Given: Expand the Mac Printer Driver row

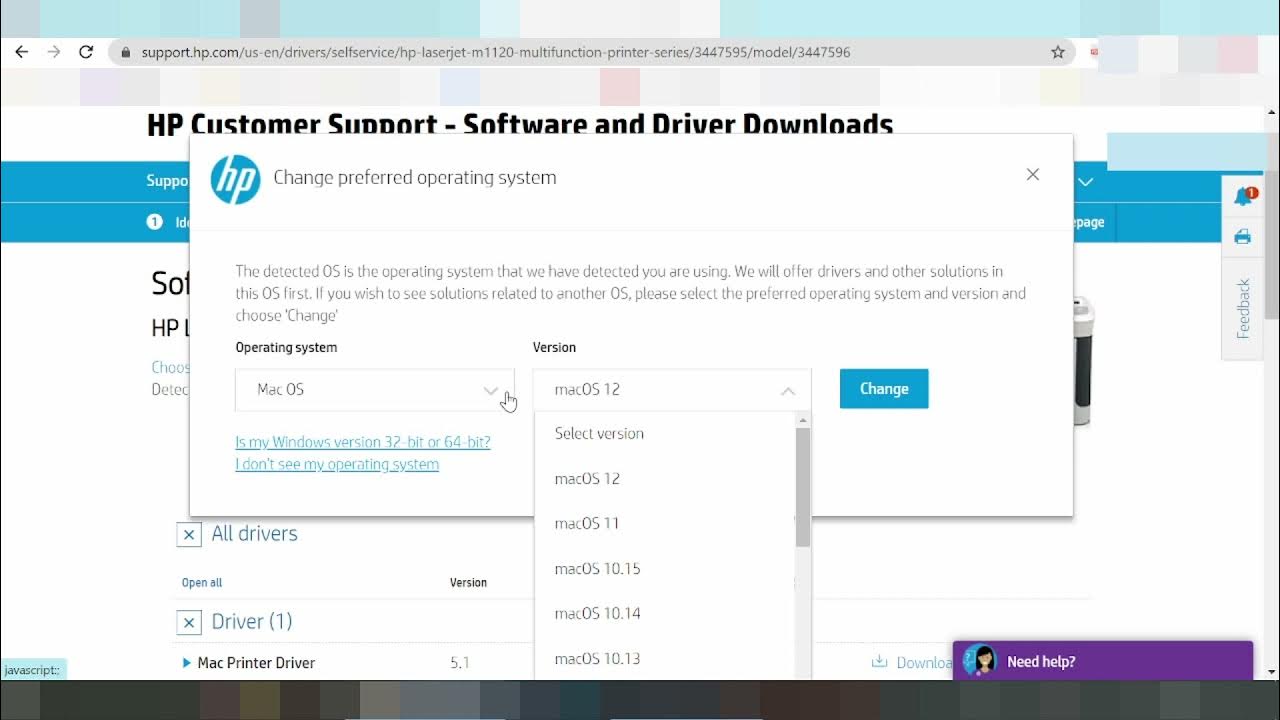Looking at the screenshot, I should (x=187, y=663).
